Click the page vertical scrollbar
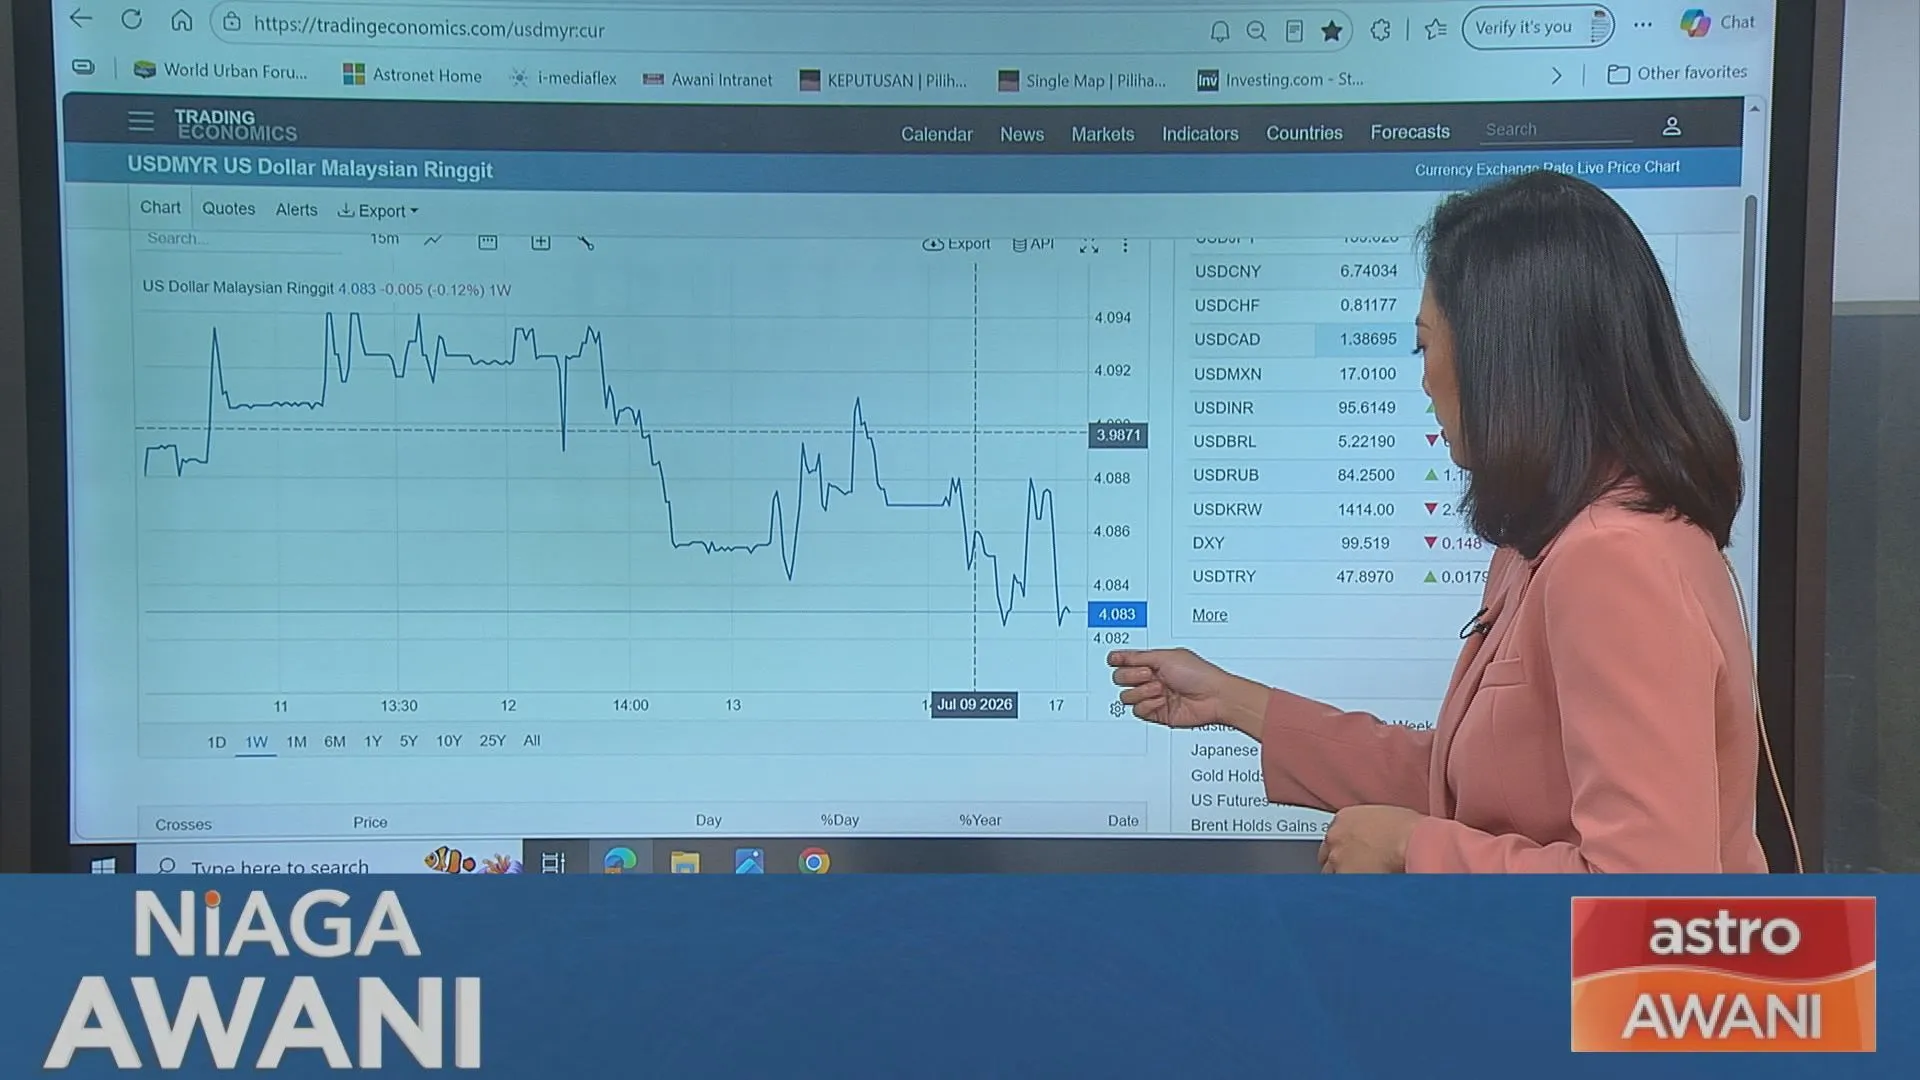 click(1749, 306)
